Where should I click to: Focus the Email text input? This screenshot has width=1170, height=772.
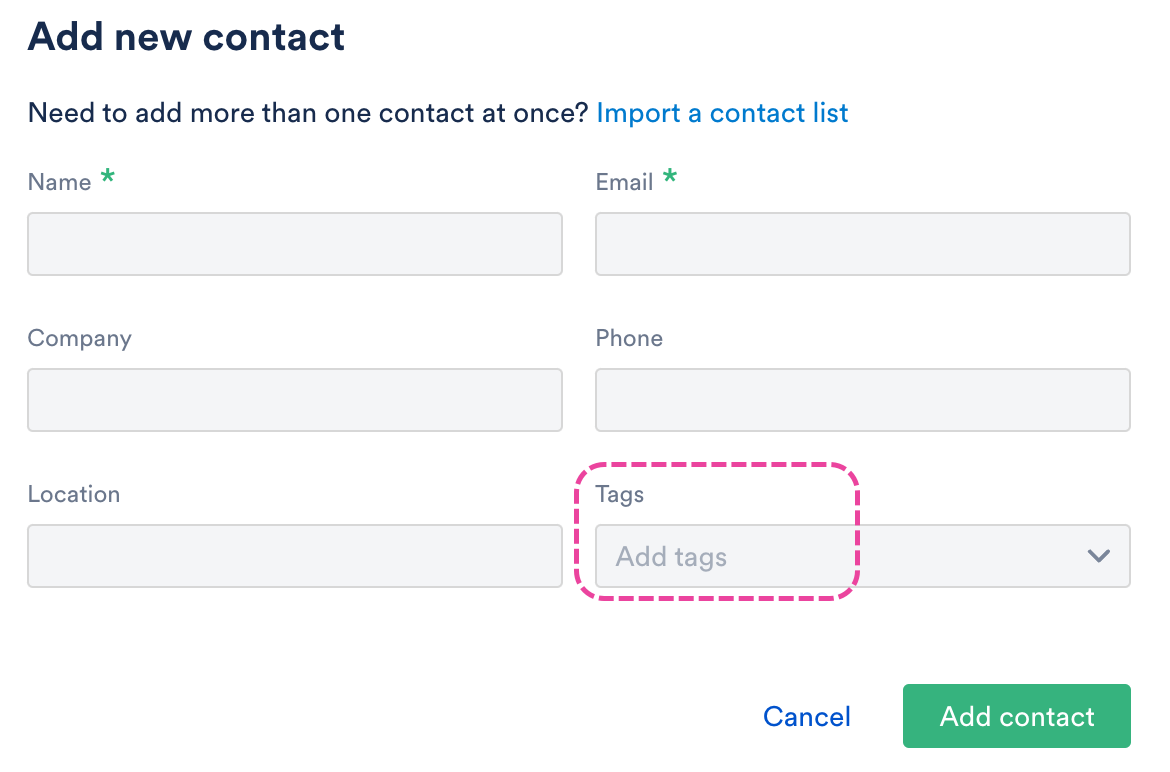coord(862,244)
